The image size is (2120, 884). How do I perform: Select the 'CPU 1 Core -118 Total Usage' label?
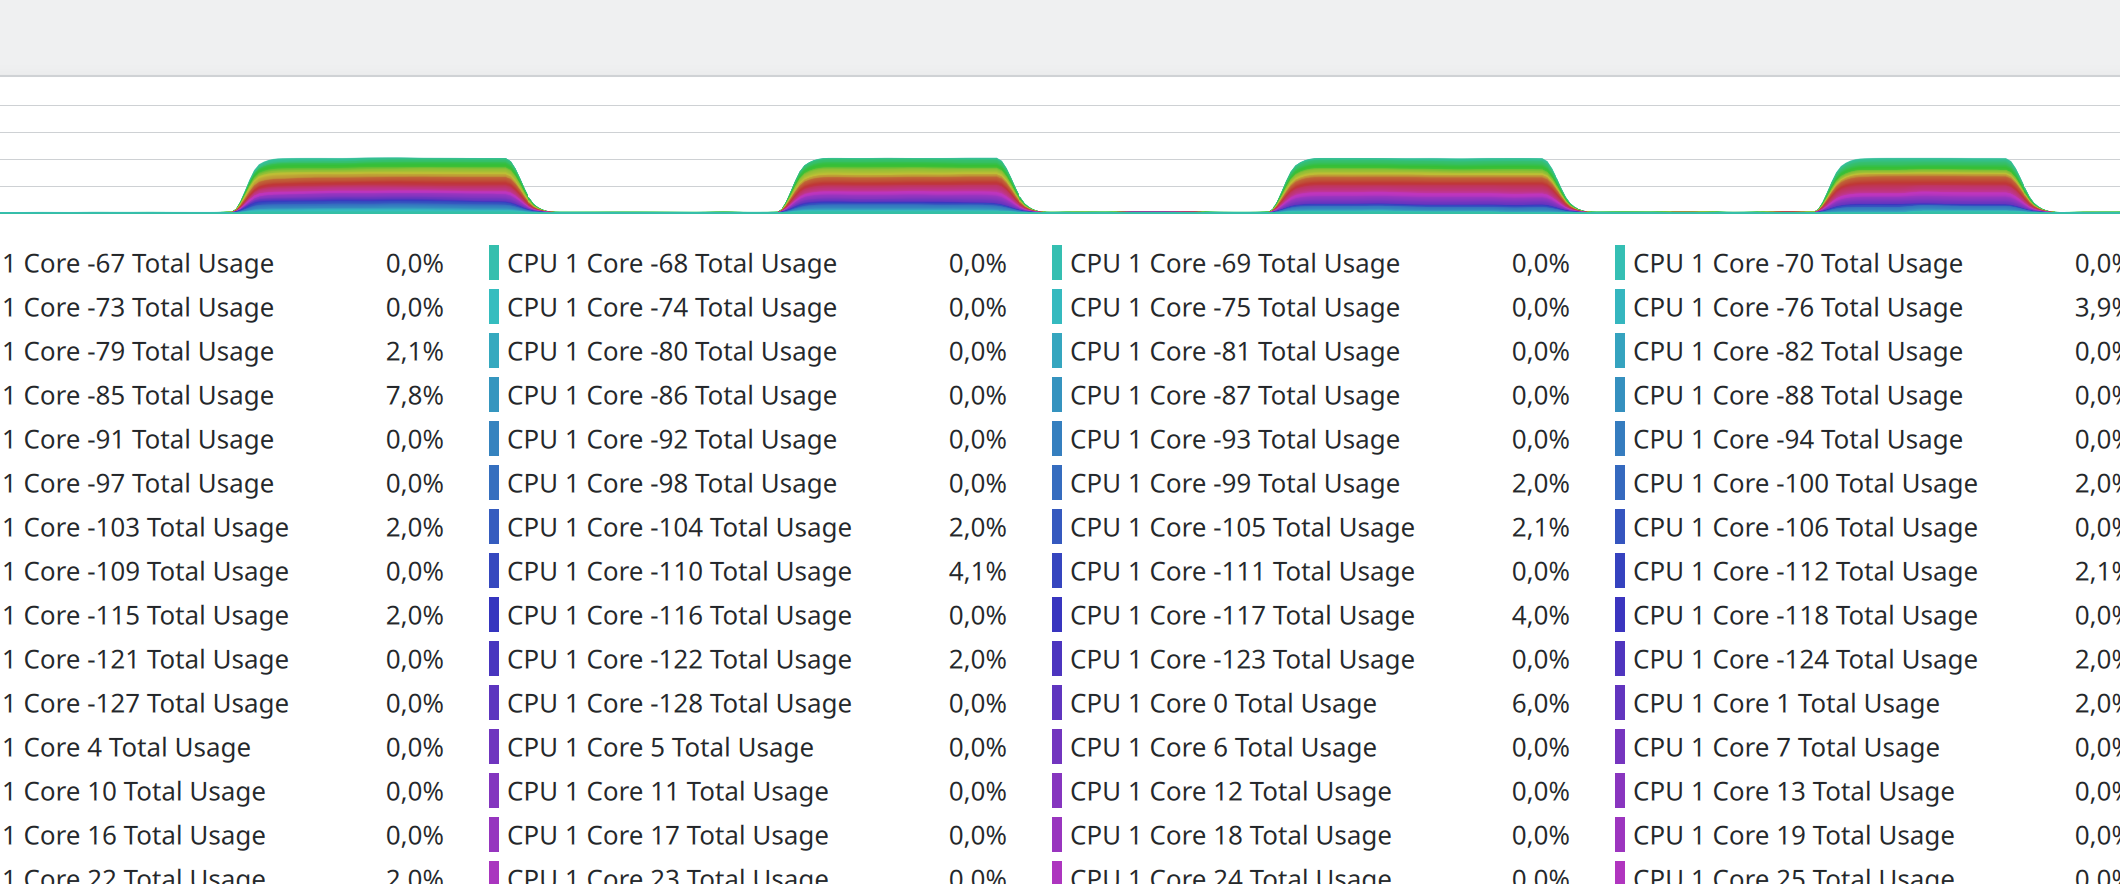pyautogui.click(x=1806, y=616)
